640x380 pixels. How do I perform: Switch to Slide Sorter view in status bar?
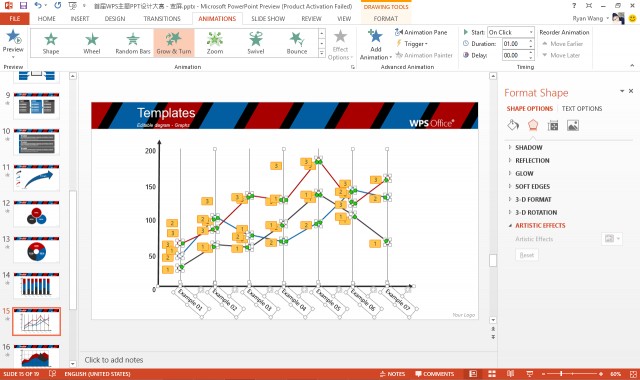coord(492,374)
